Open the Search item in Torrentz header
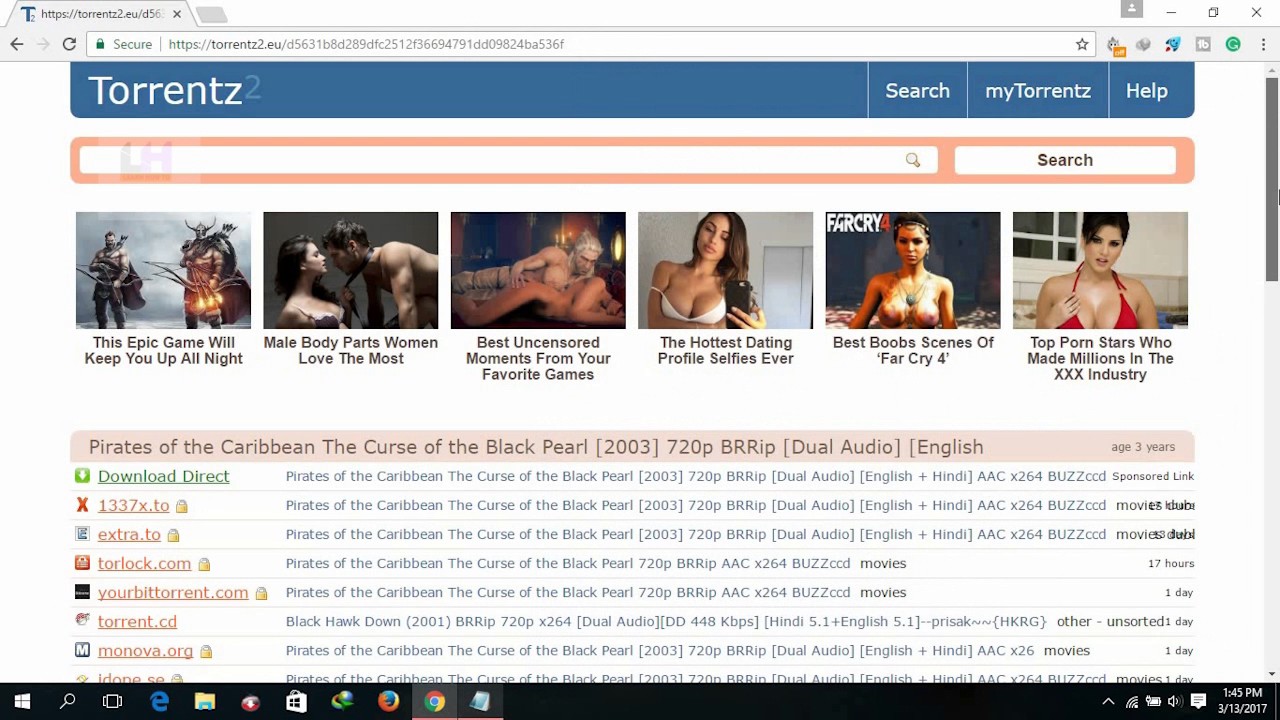 tap(917, 90)
